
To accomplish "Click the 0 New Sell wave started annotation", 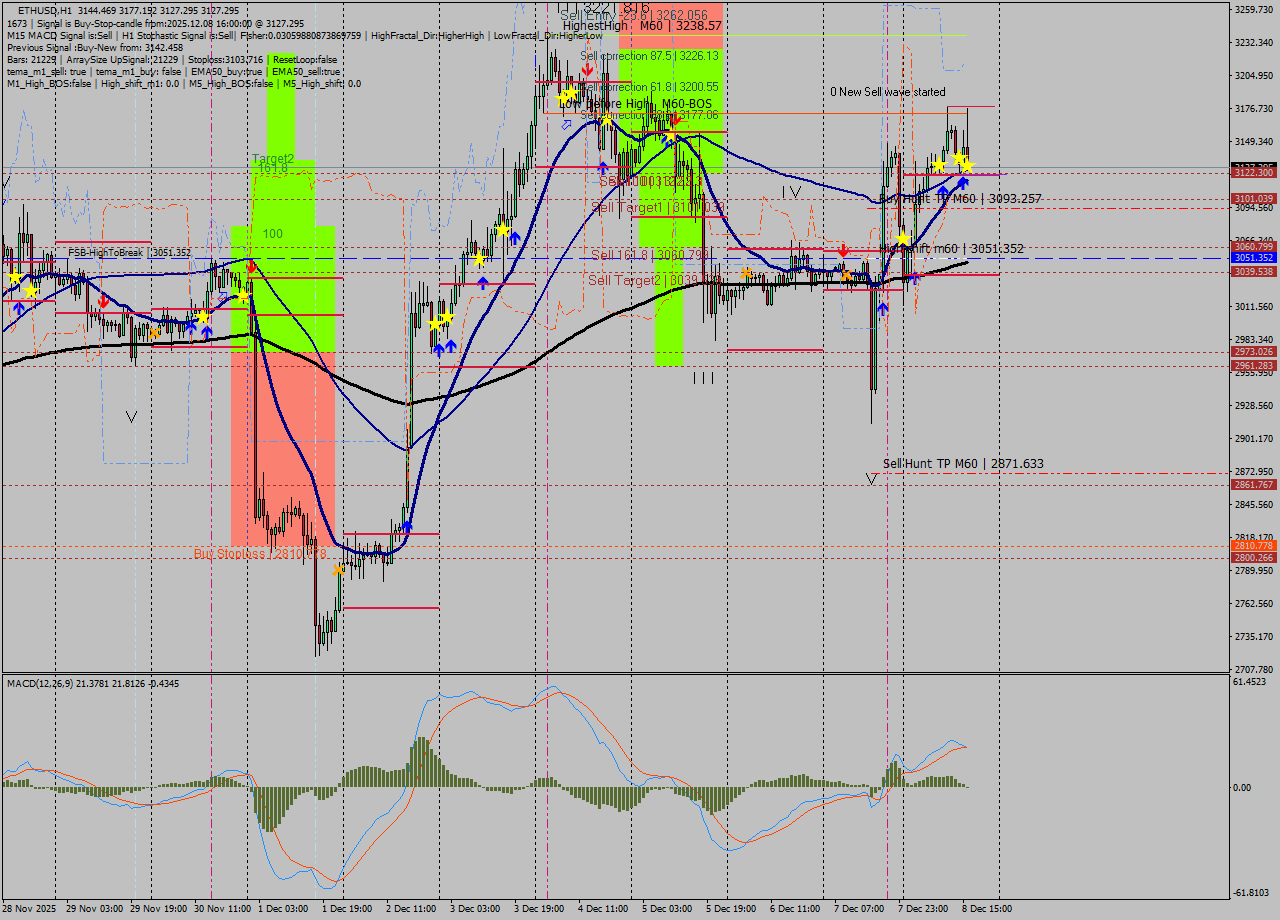I will click(x=888, y=92).
